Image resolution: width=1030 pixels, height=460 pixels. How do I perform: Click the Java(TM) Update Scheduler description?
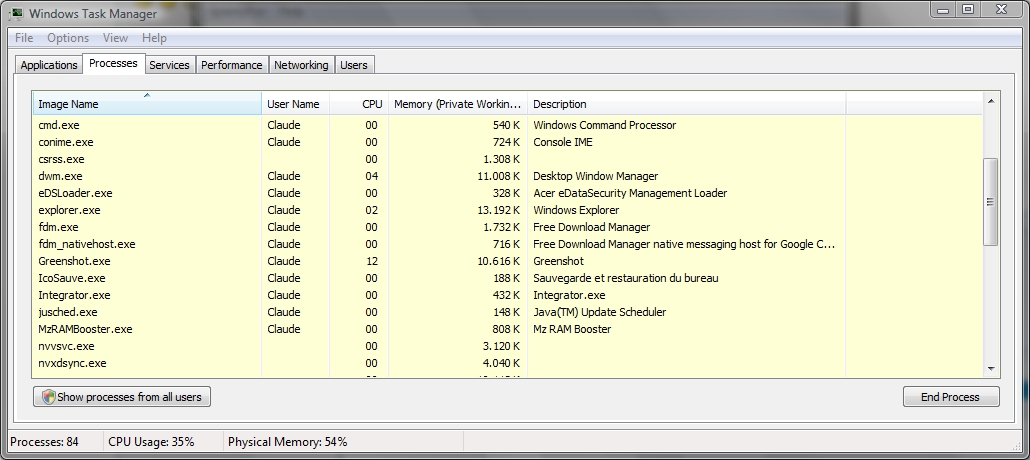[x=600, y=312]
